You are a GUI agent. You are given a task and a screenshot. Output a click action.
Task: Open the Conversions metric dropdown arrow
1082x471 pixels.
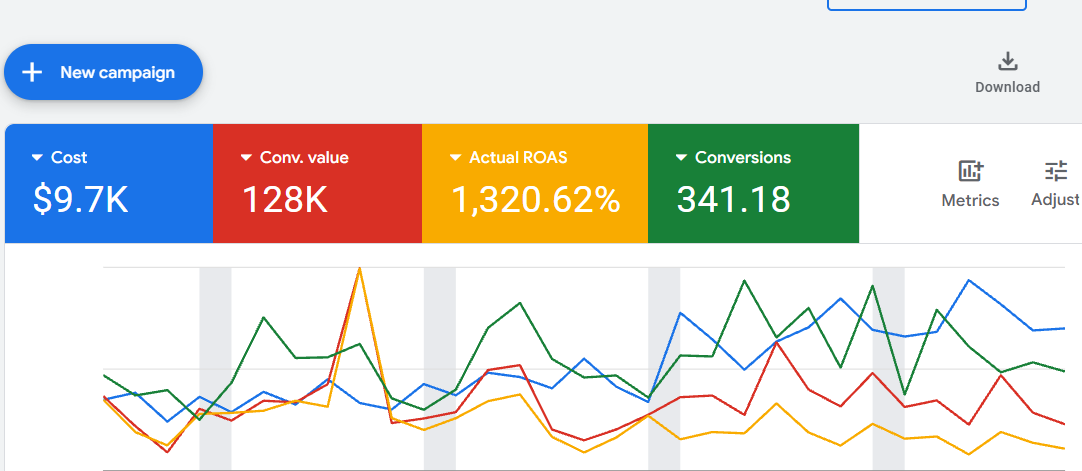681,158
